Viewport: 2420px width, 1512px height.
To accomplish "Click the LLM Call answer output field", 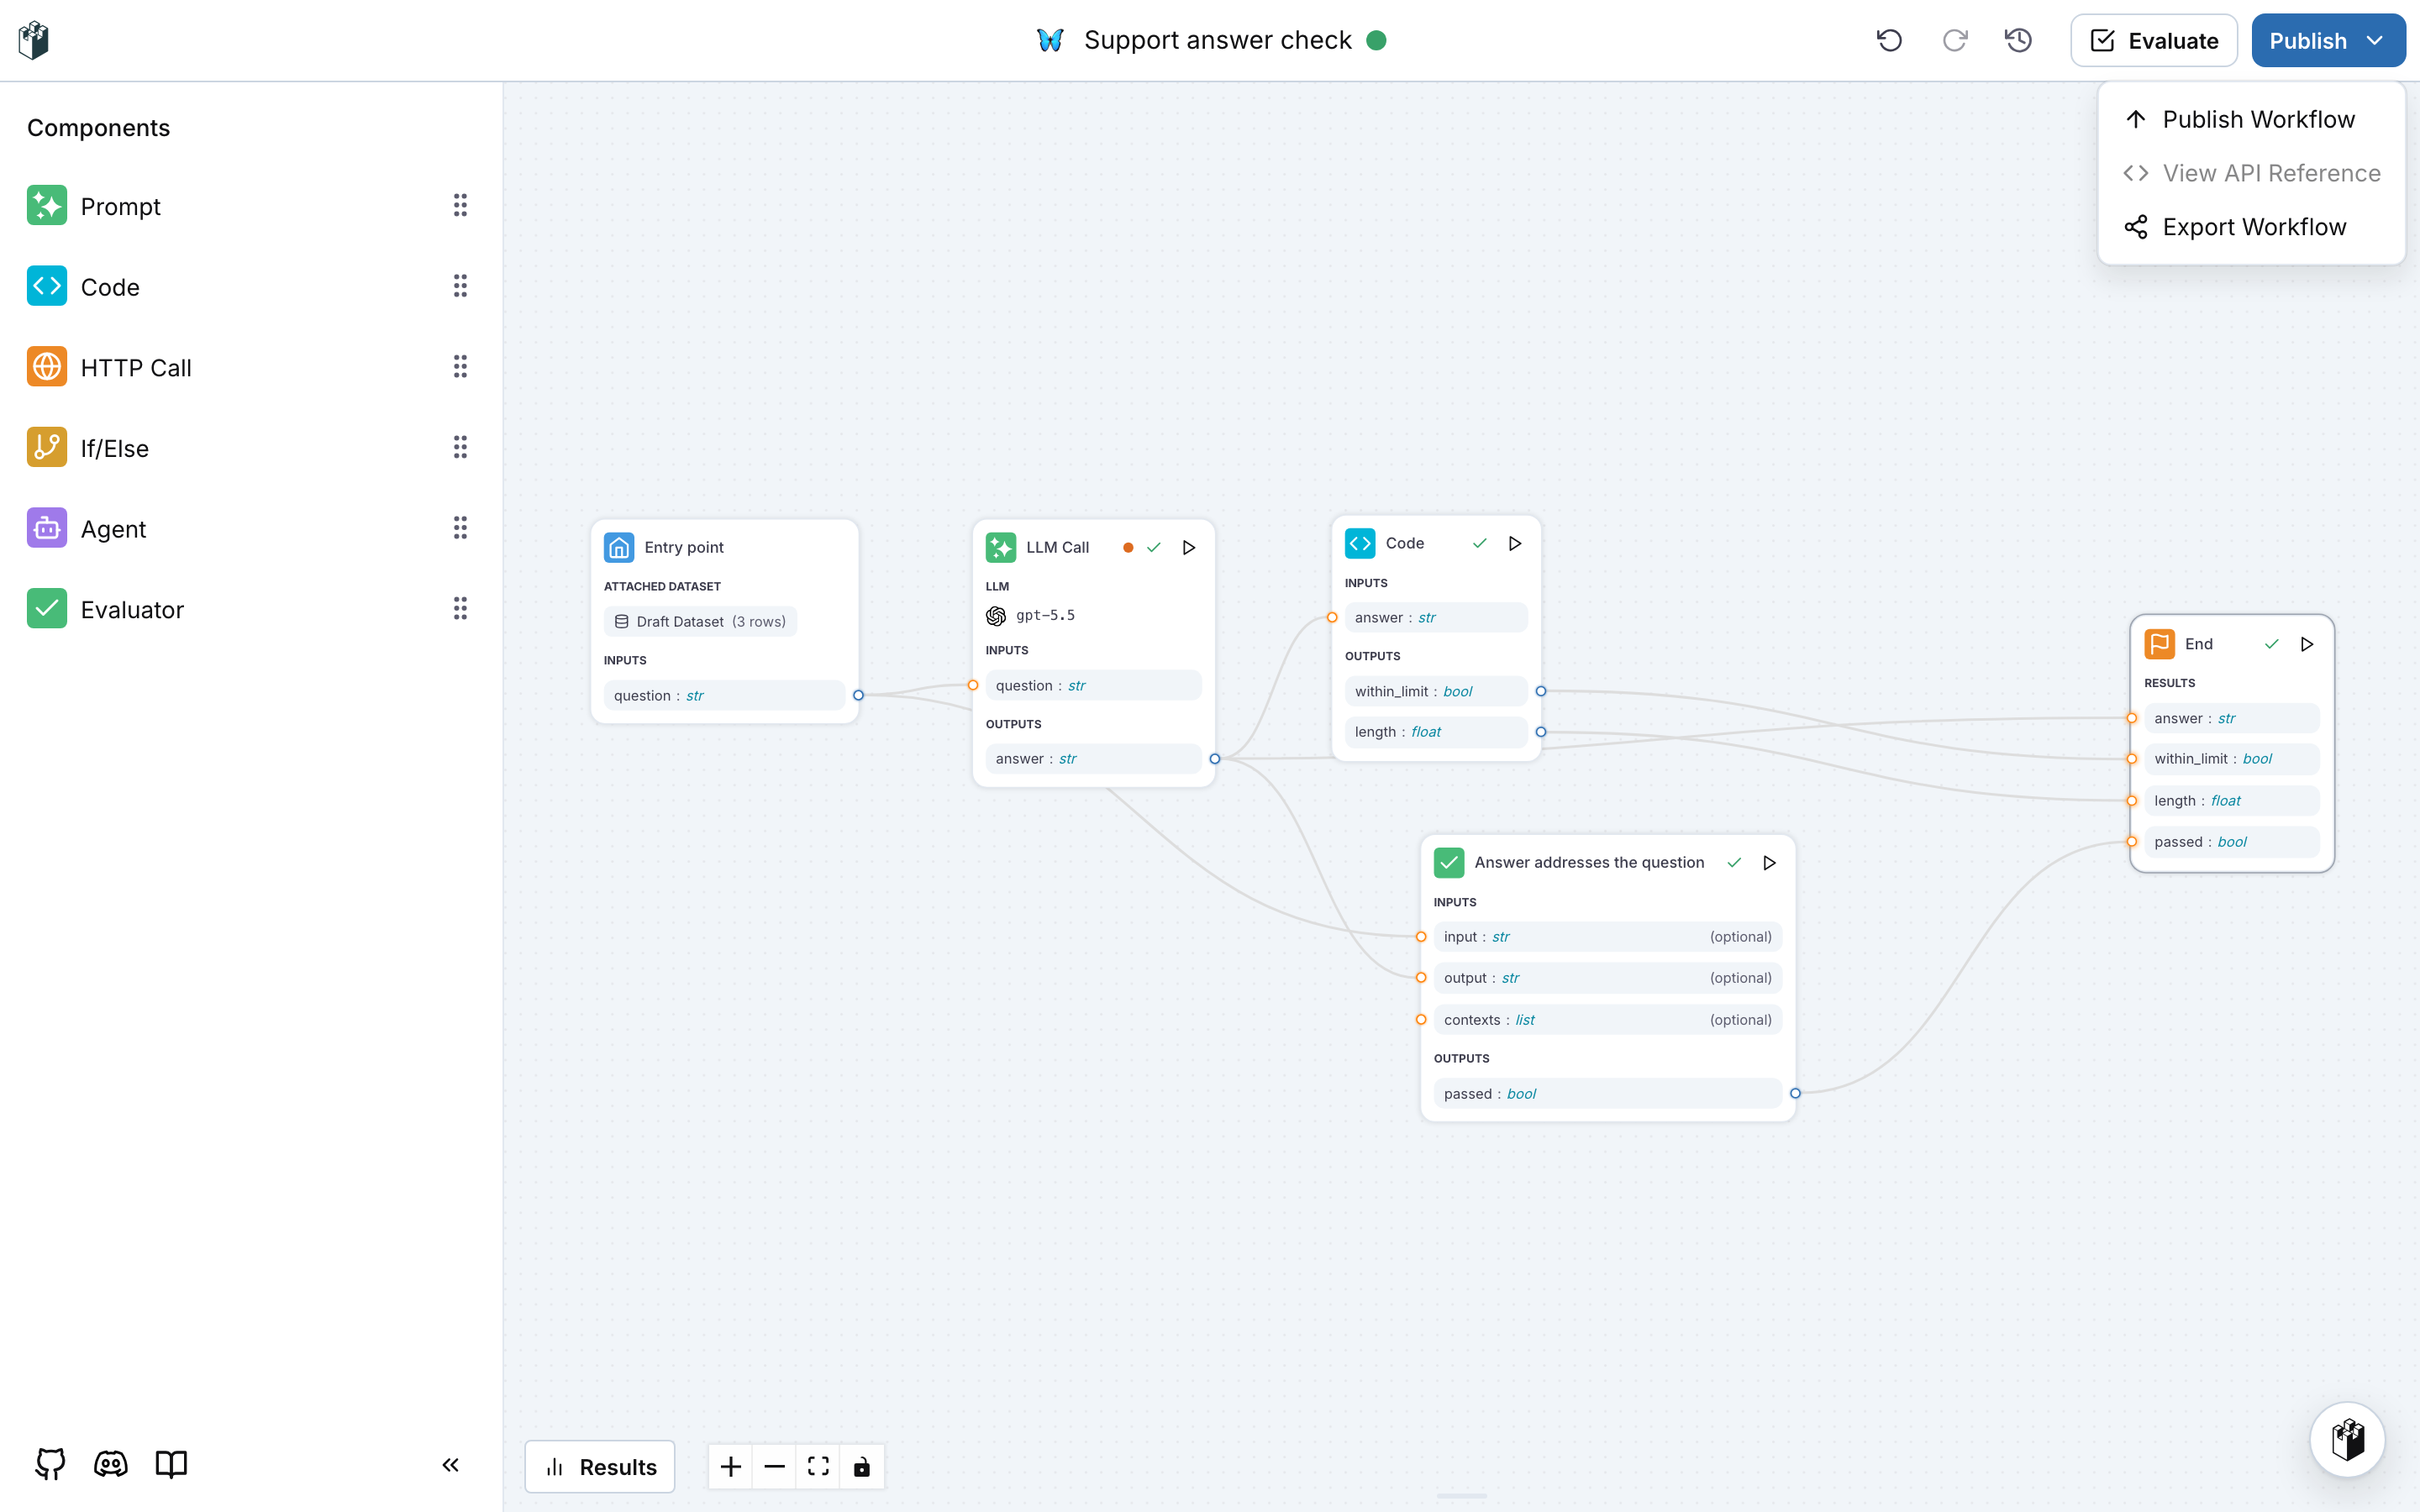I will [x=1093, y=758].
